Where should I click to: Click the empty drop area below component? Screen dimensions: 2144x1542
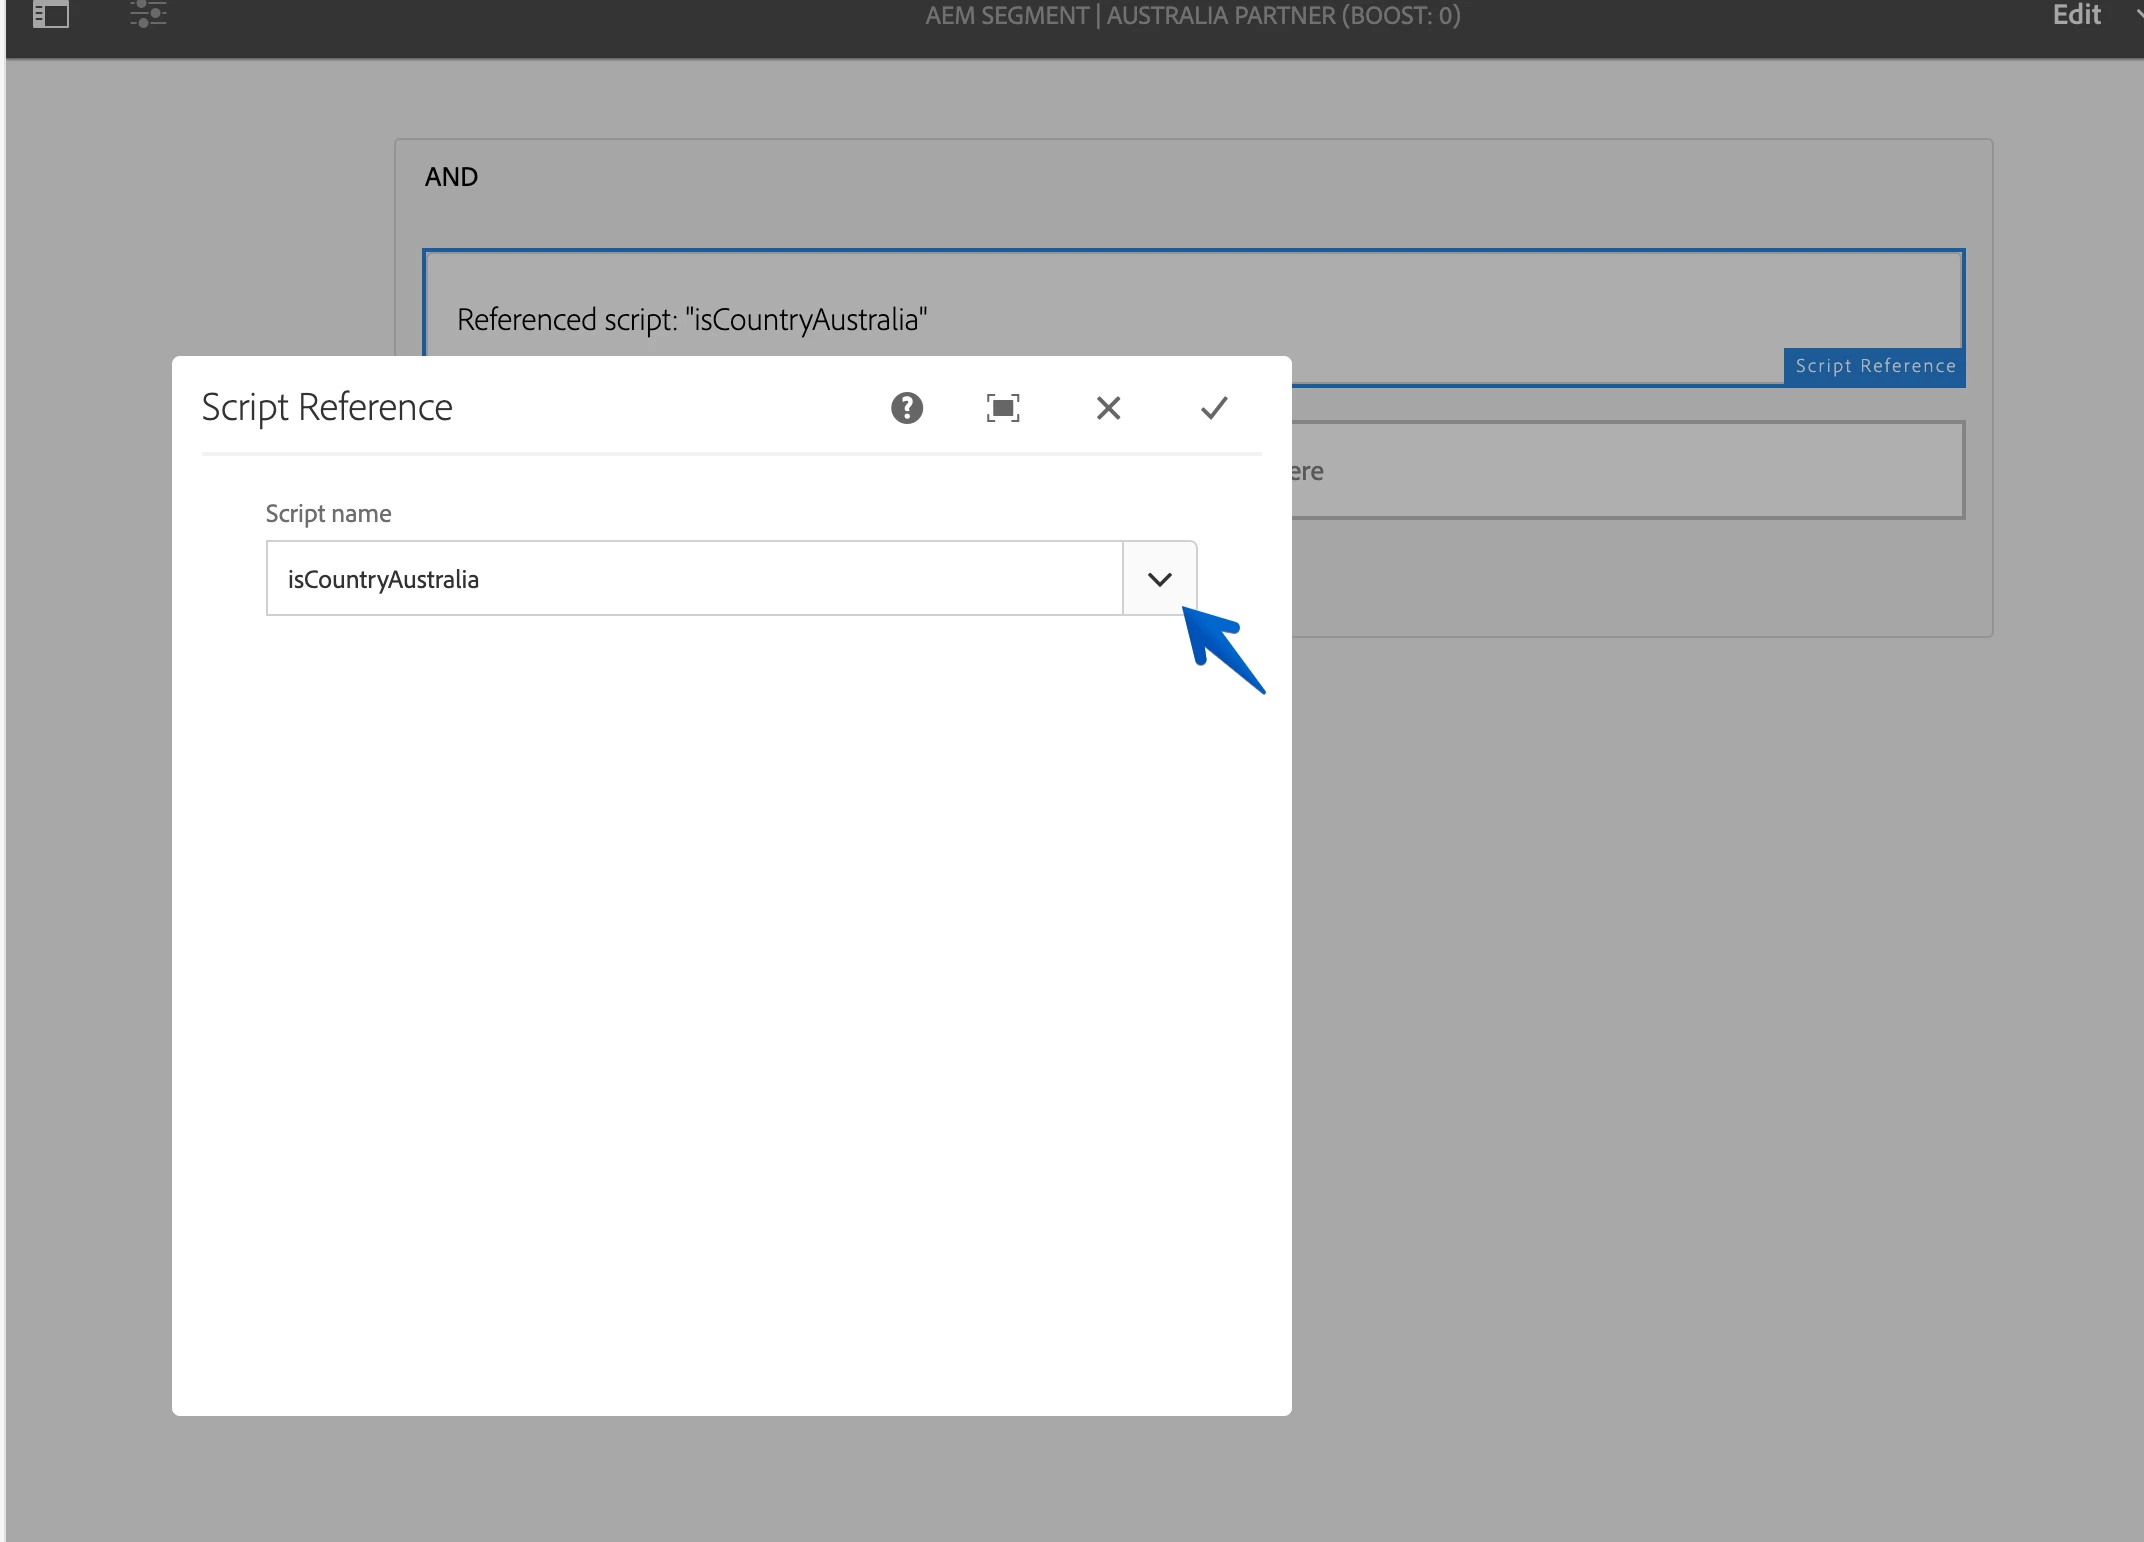pos(1626,471)
